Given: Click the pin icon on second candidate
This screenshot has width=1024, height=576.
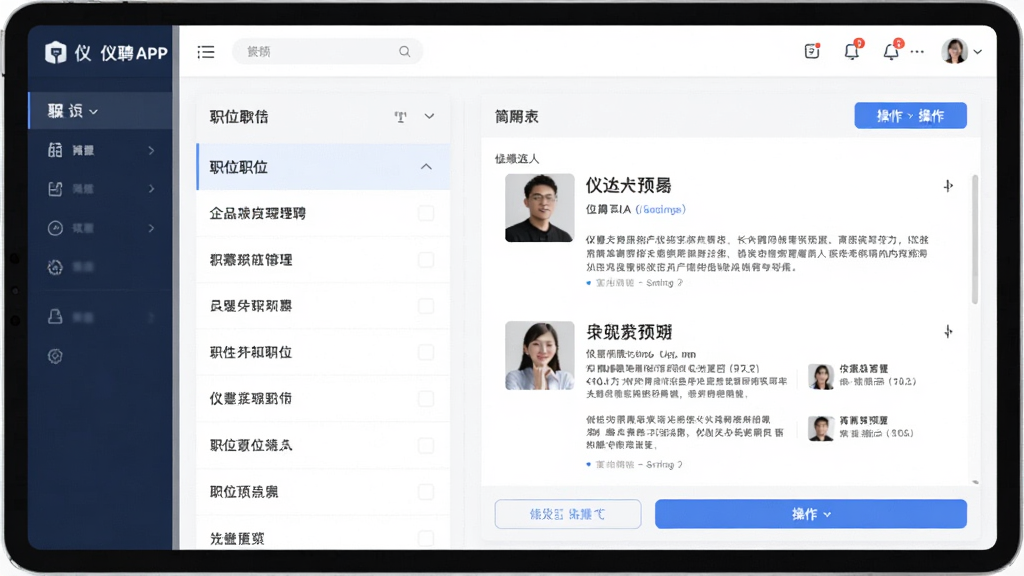Looking at the screenshot, I should (x=948, y=332).
